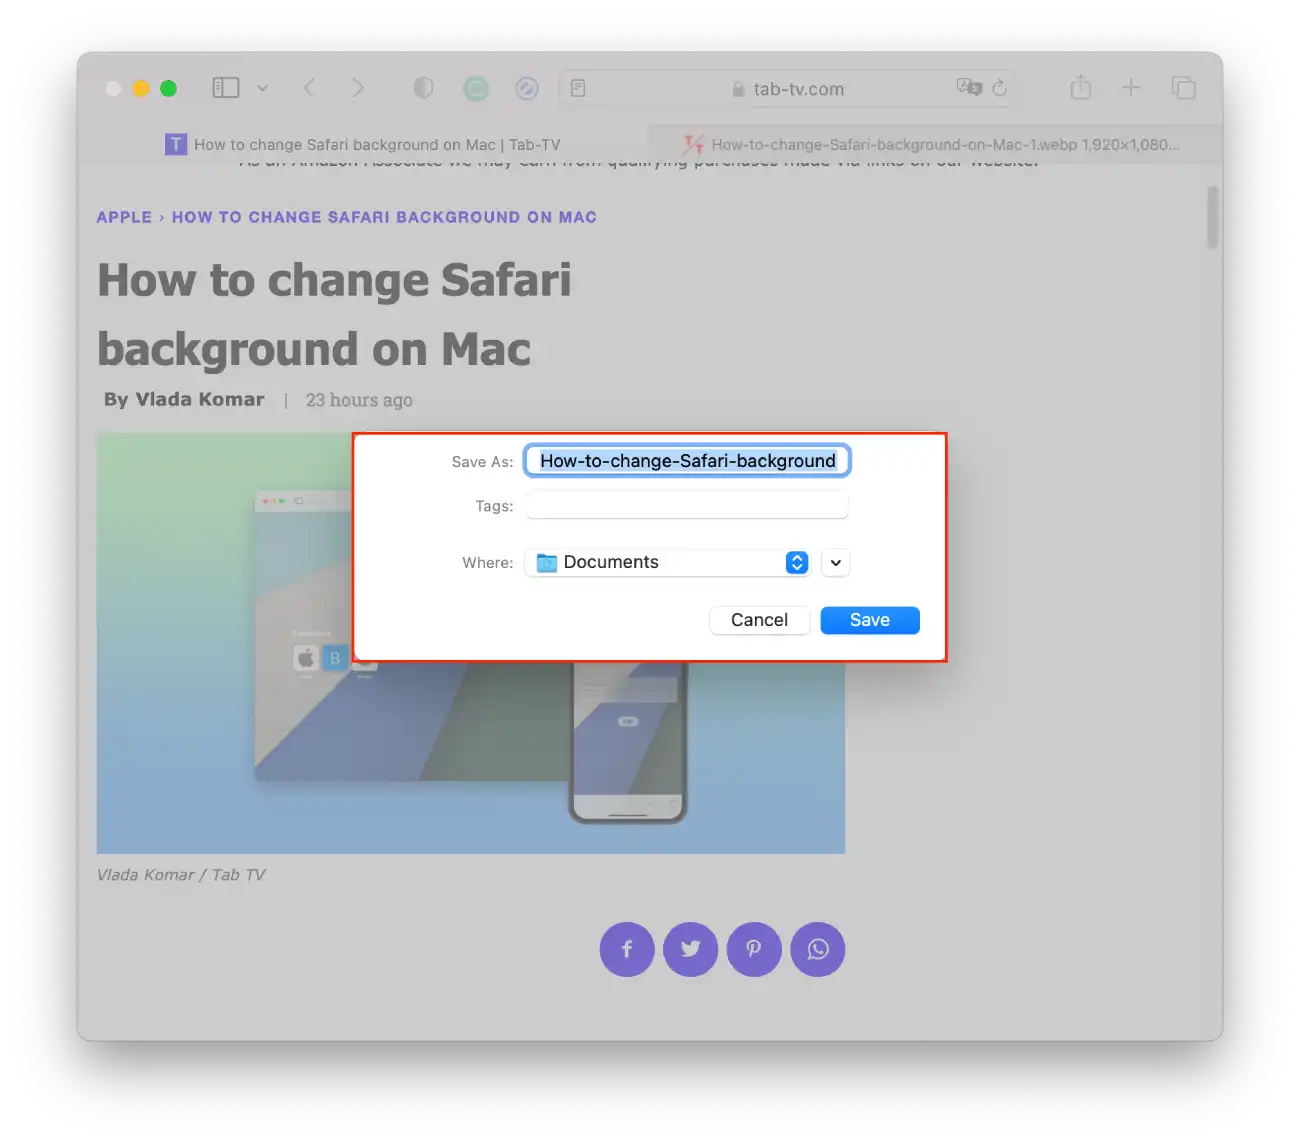The width and height of the screenshot is (1300, 1143).
Task: Click the privacy shield icon
Action: [x=423, y=88]
